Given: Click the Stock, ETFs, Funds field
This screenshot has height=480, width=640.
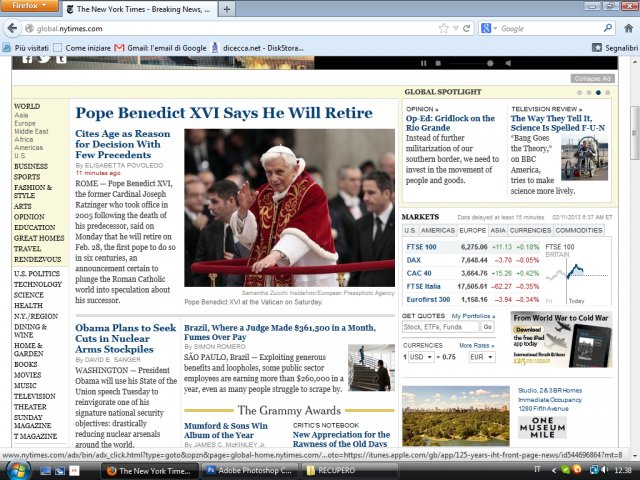Looking at the screenshot, I should (440, 327).
